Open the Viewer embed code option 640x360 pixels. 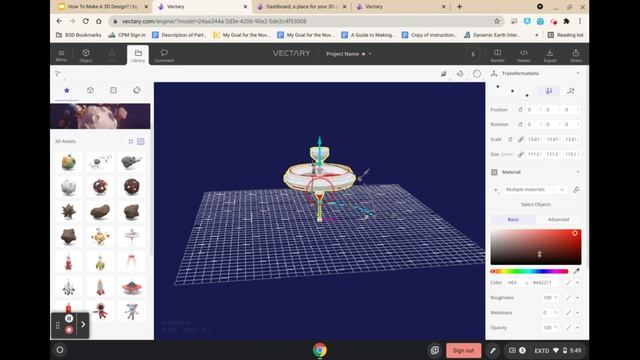click(524, 56)
